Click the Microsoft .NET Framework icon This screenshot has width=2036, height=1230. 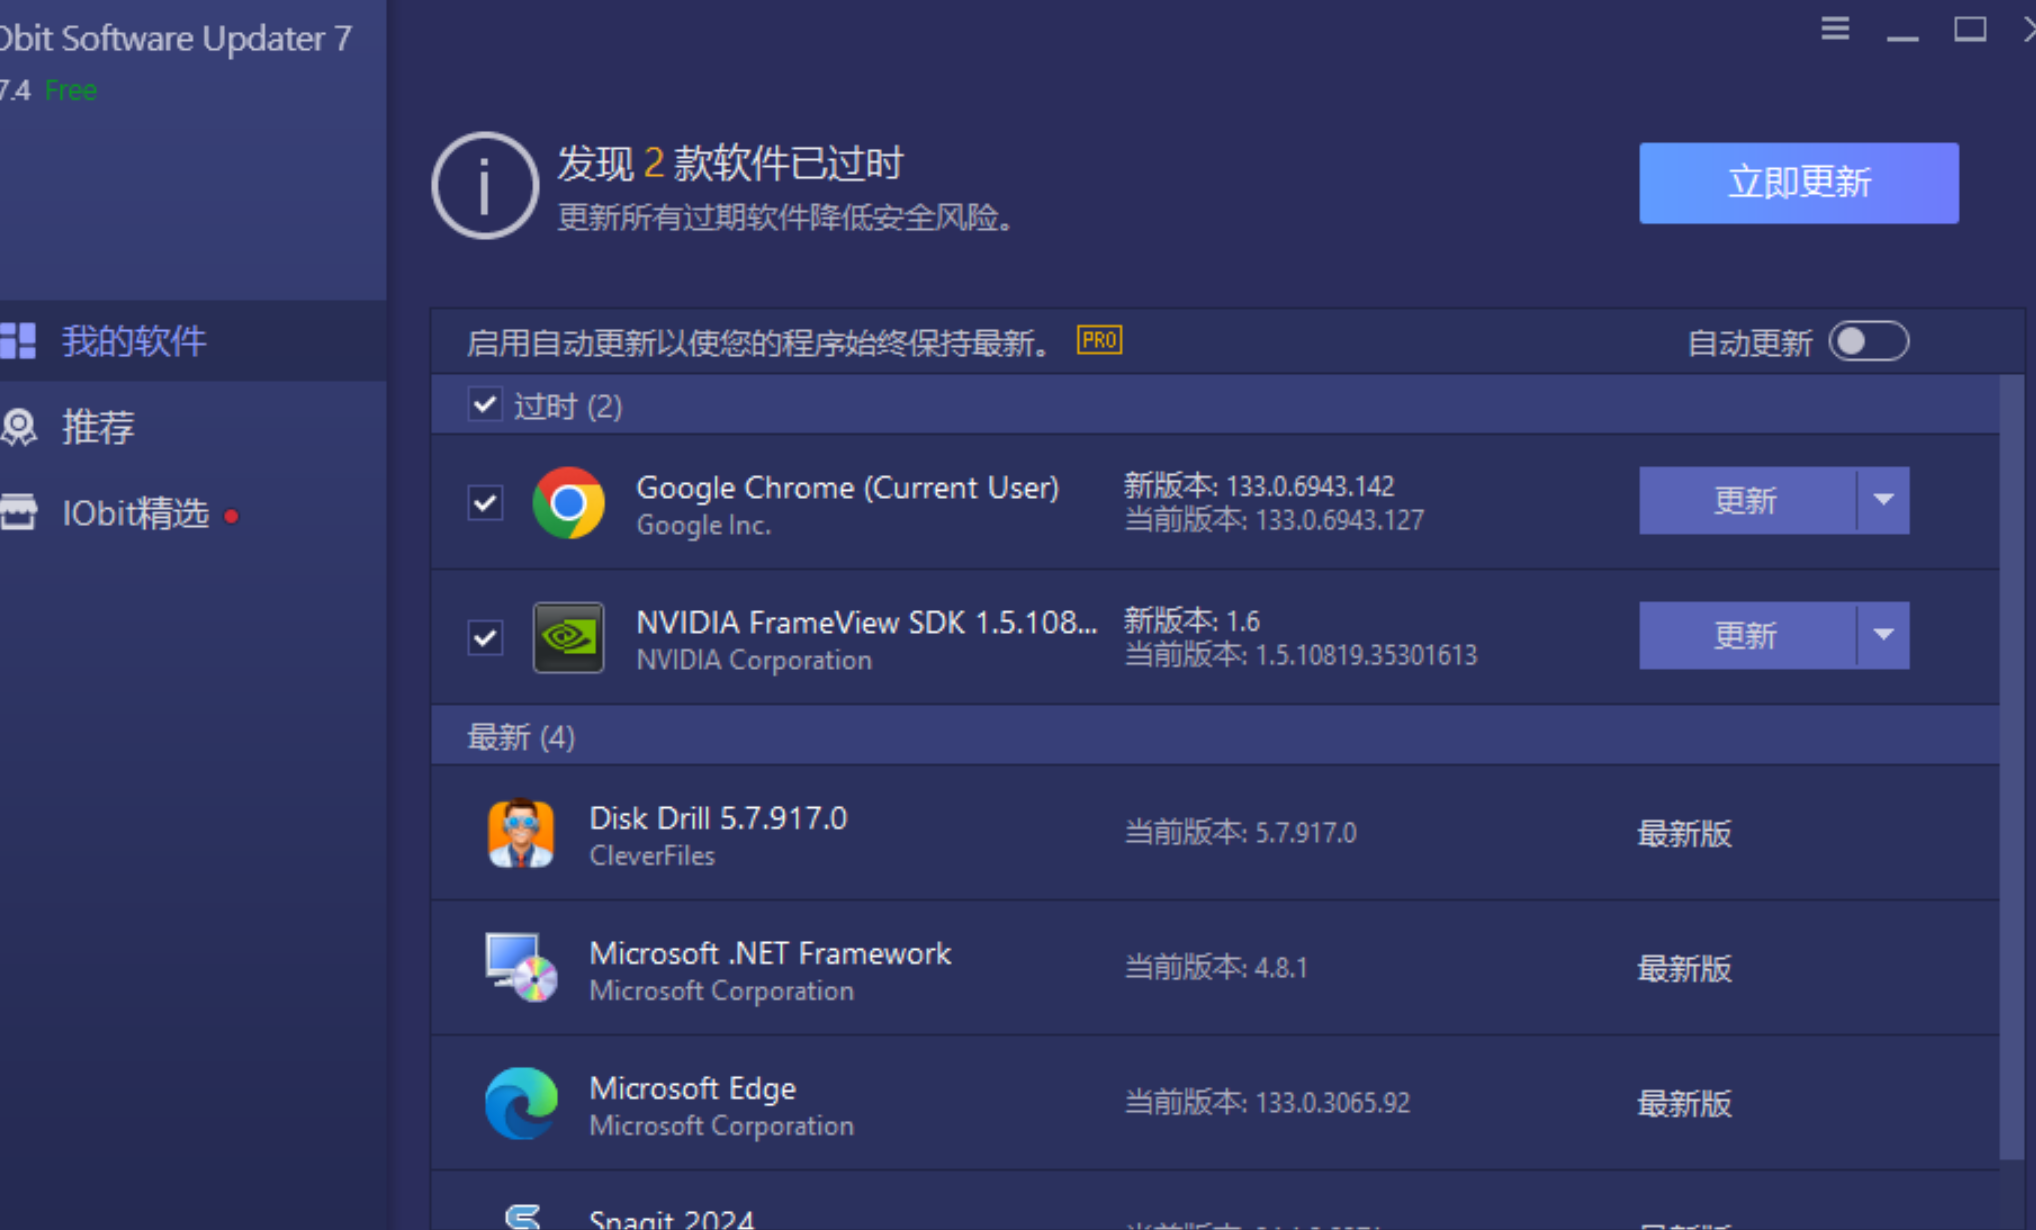click(x=520, y=967)
